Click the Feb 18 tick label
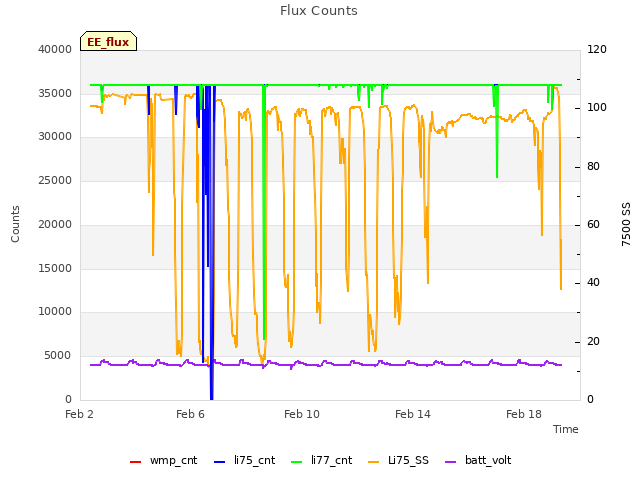 coord(524,414)
